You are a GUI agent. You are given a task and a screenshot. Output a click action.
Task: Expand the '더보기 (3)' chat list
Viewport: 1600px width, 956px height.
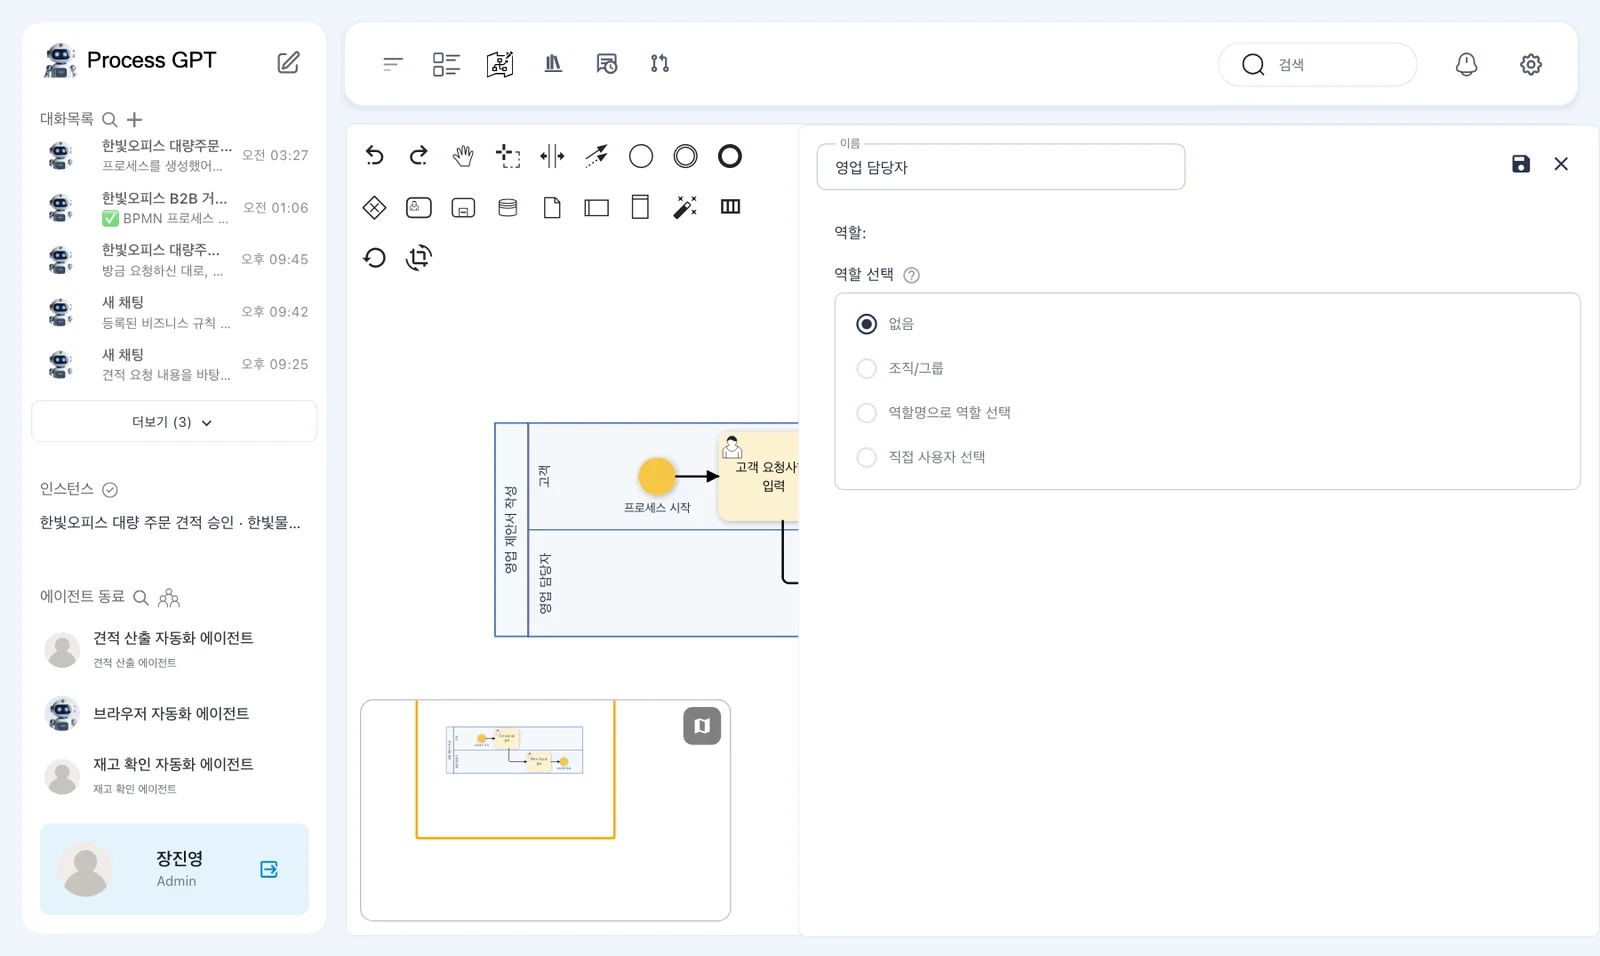[x=174, y=422]
